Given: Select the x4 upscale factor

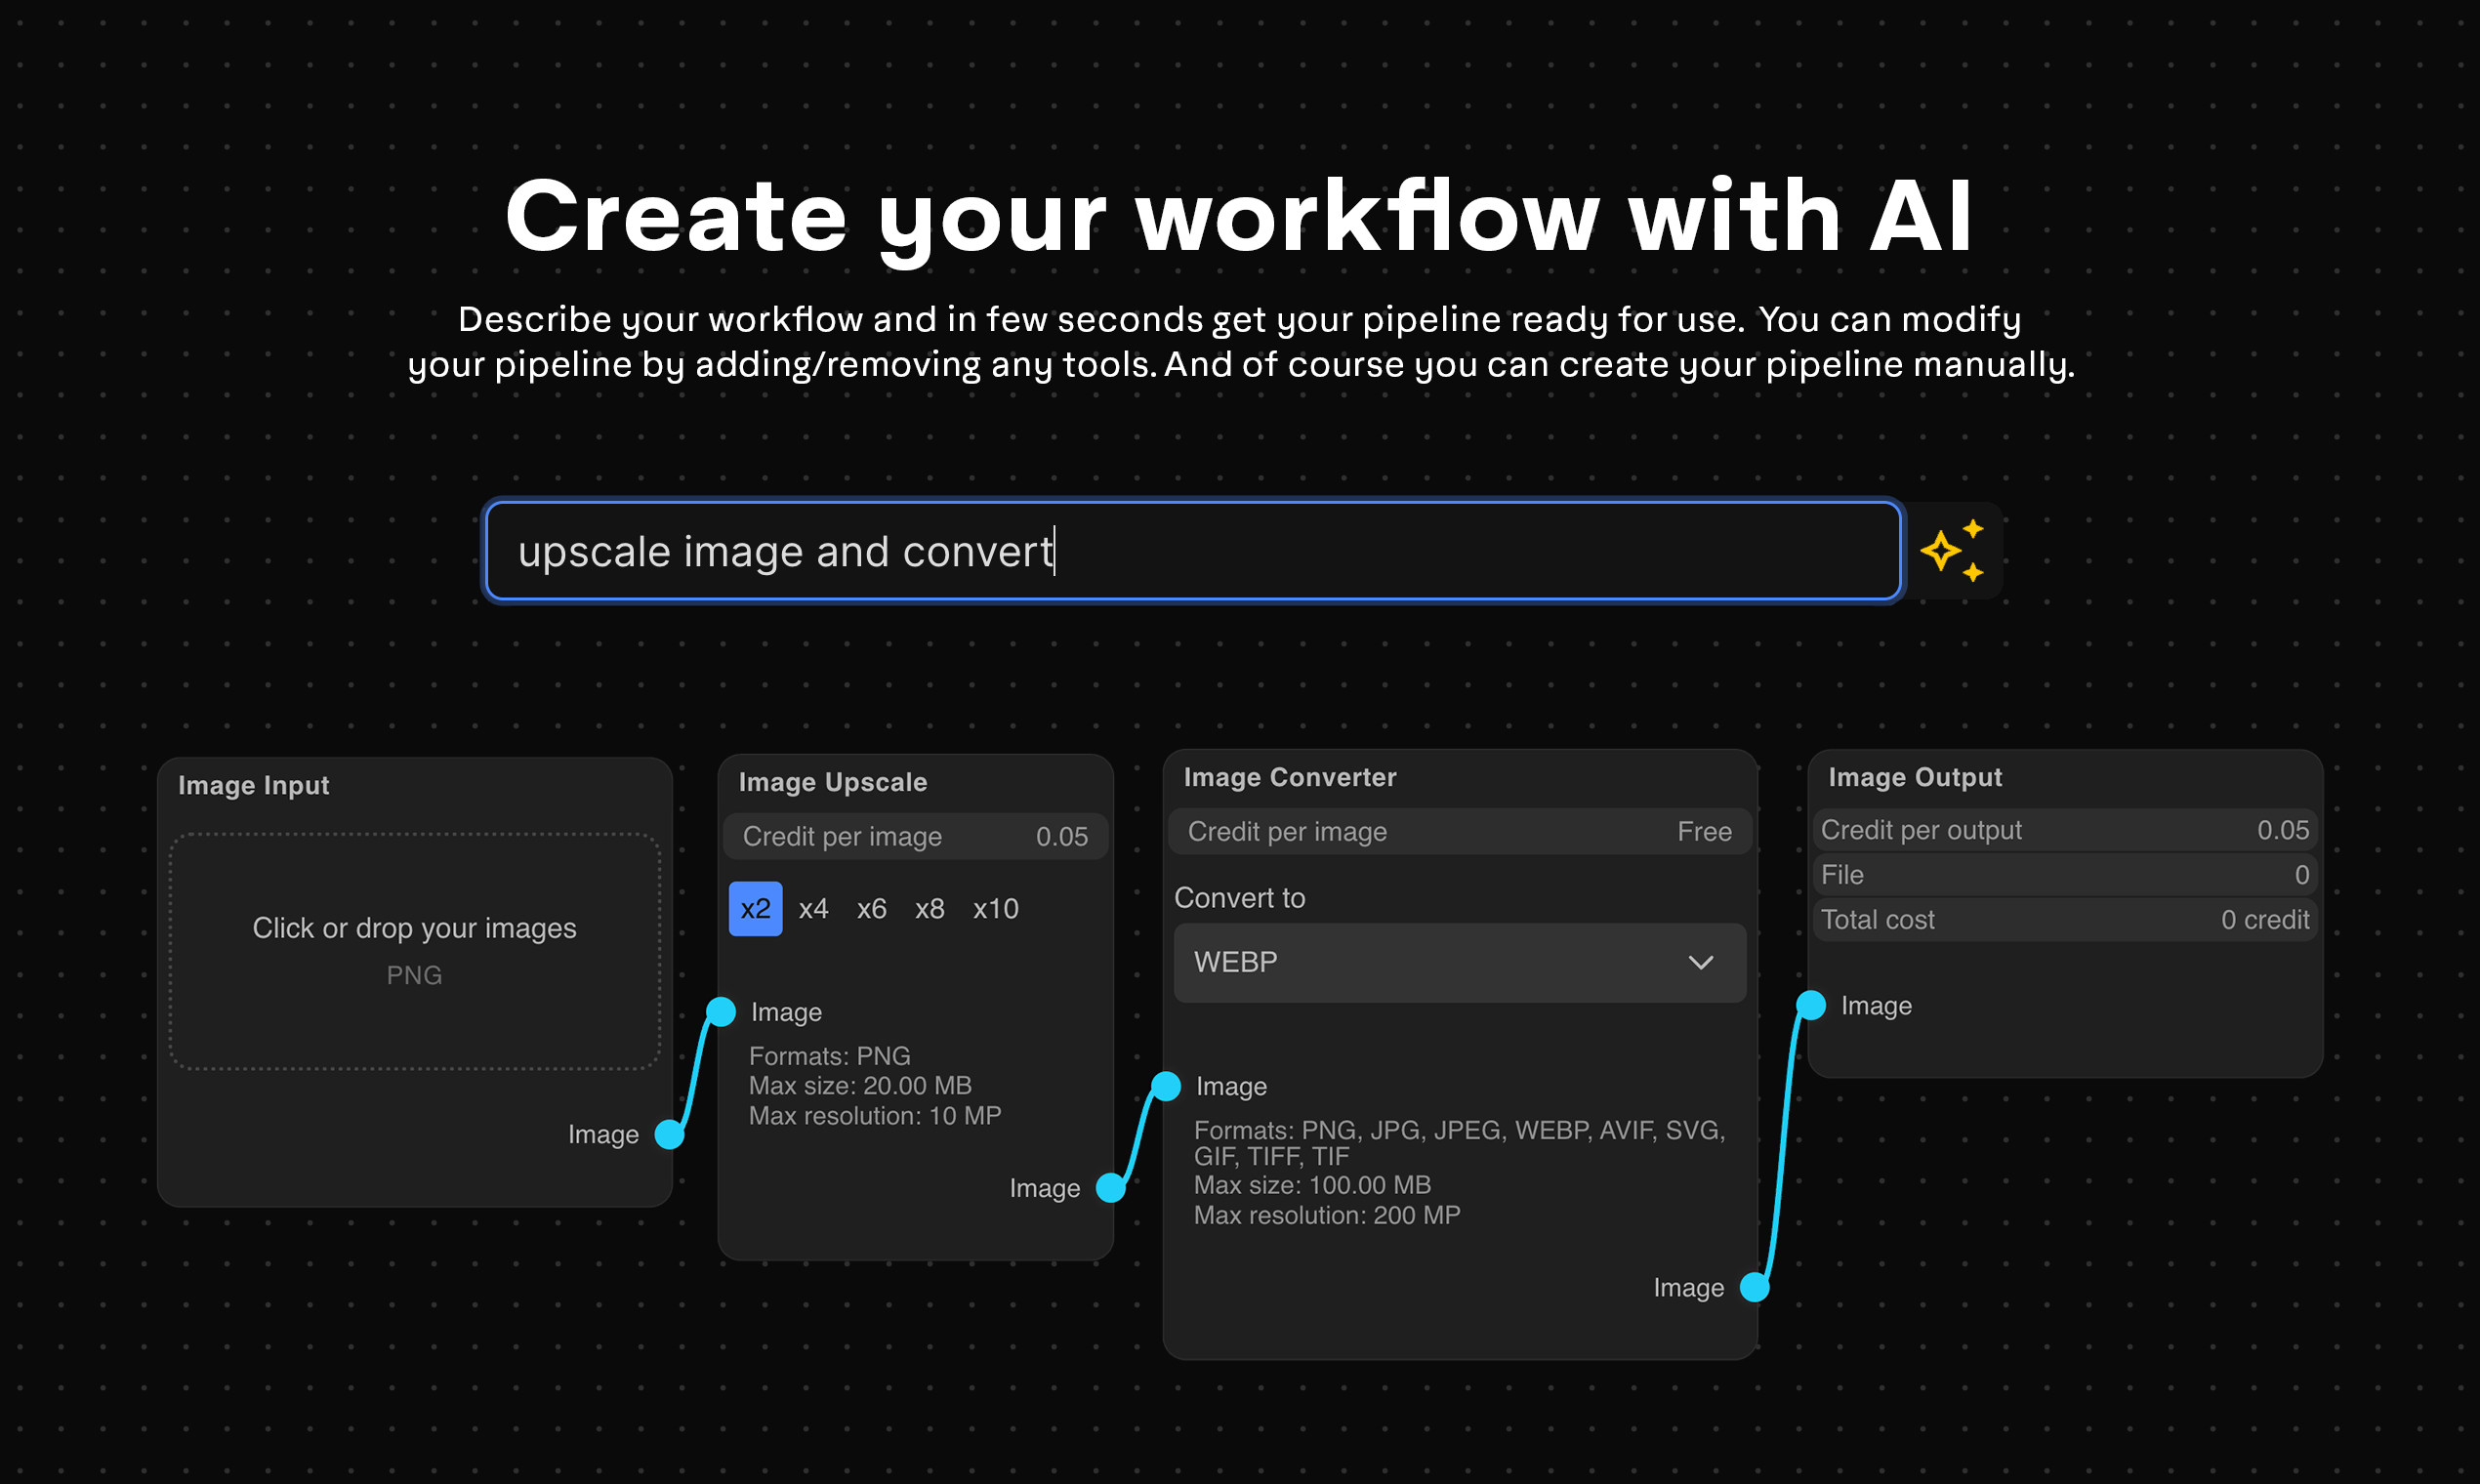Looking at the screenshot, I should (x=813, y=908).
